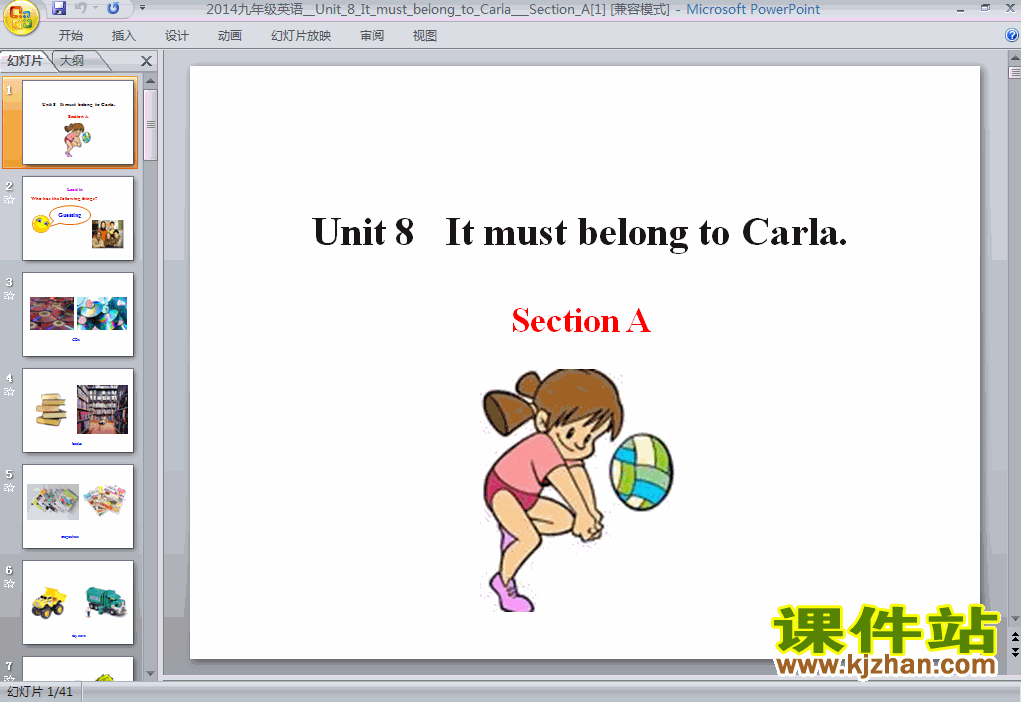
Task: Click the thumbnail pane scrollbar thumb
Action: pyautogui.click(x=150, y=124)
